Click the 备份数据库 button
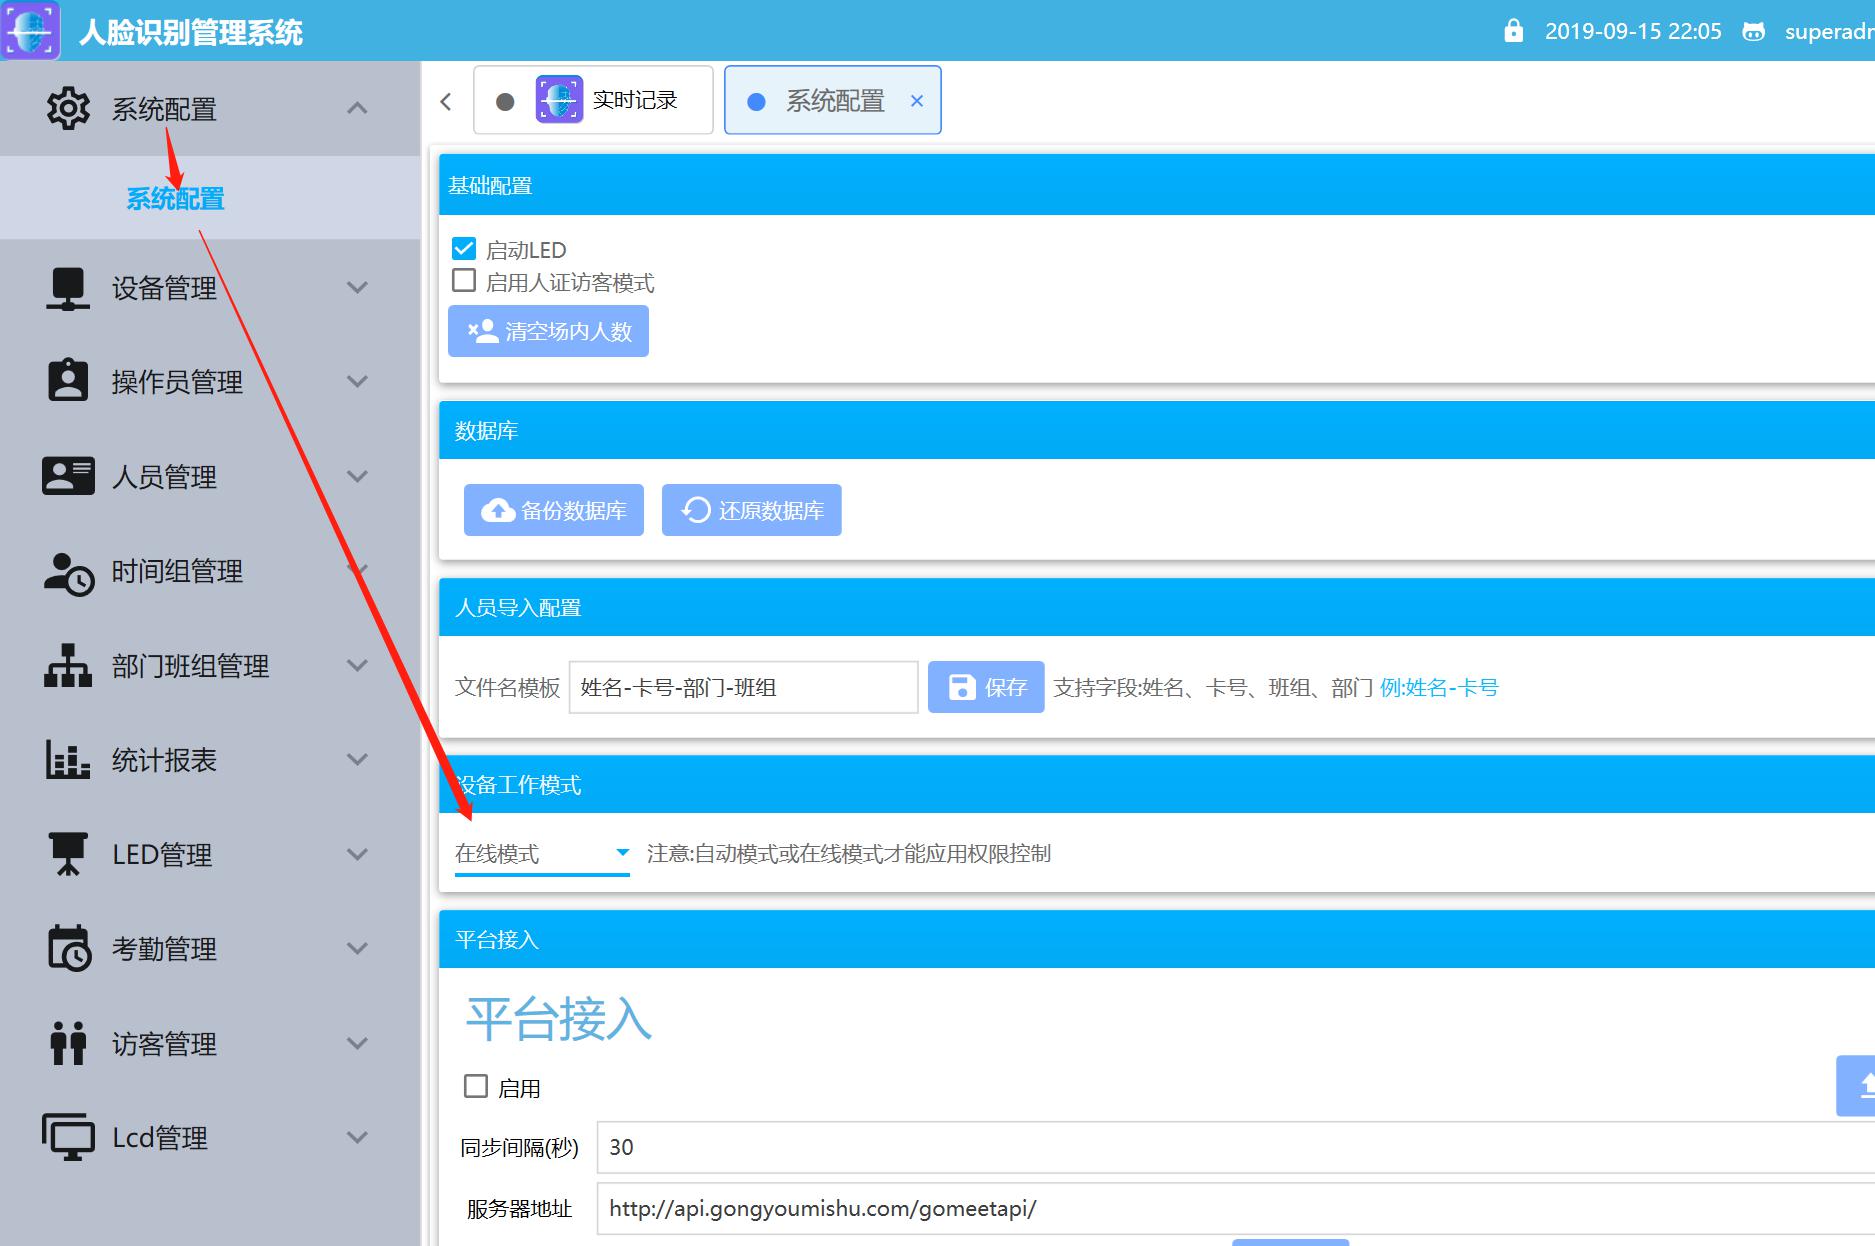The width and height of the screenshot is (1875, 1246). coord(553,509)
